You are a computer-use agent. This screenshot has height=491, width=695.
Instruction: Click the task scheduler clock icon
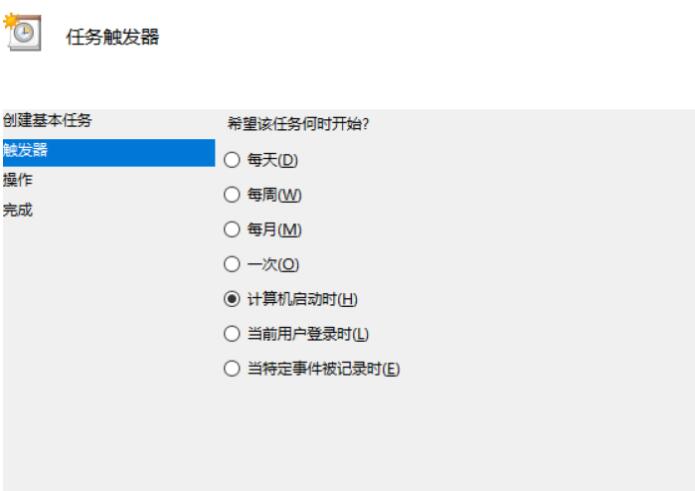(23, 32)
